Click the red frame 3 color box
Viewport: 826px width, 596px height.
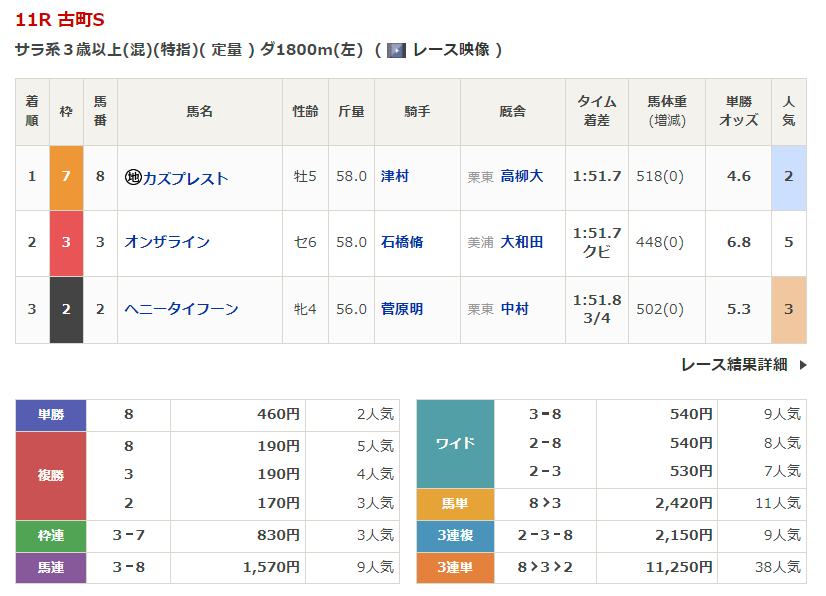(66, 242)
